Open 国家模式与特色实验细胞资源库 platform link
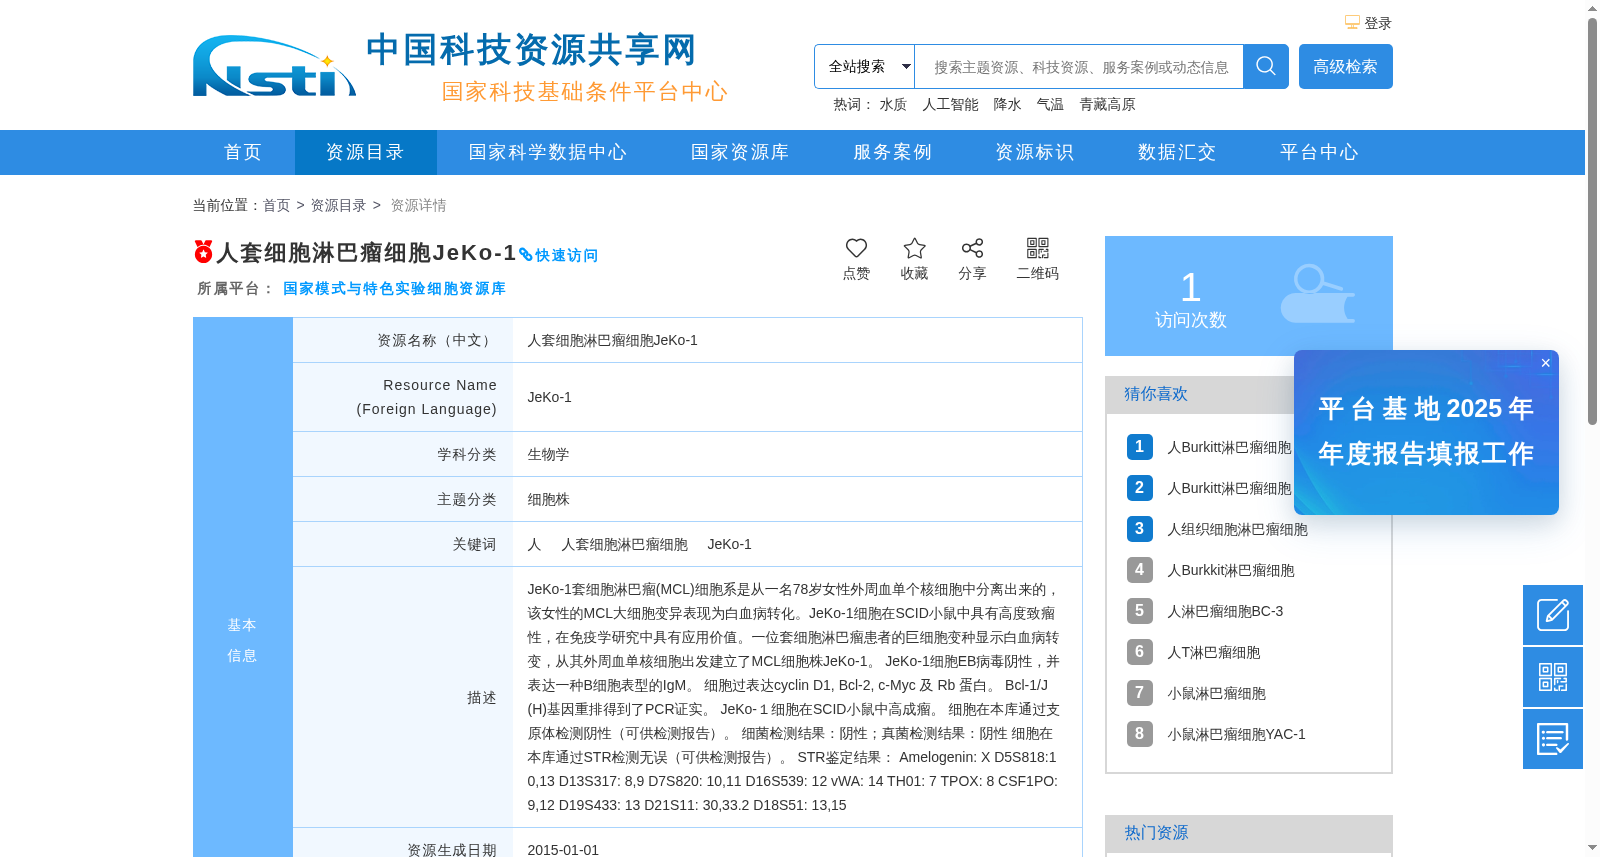The width and height of the screenshot is (1600, 857). [x=394, y=288]
